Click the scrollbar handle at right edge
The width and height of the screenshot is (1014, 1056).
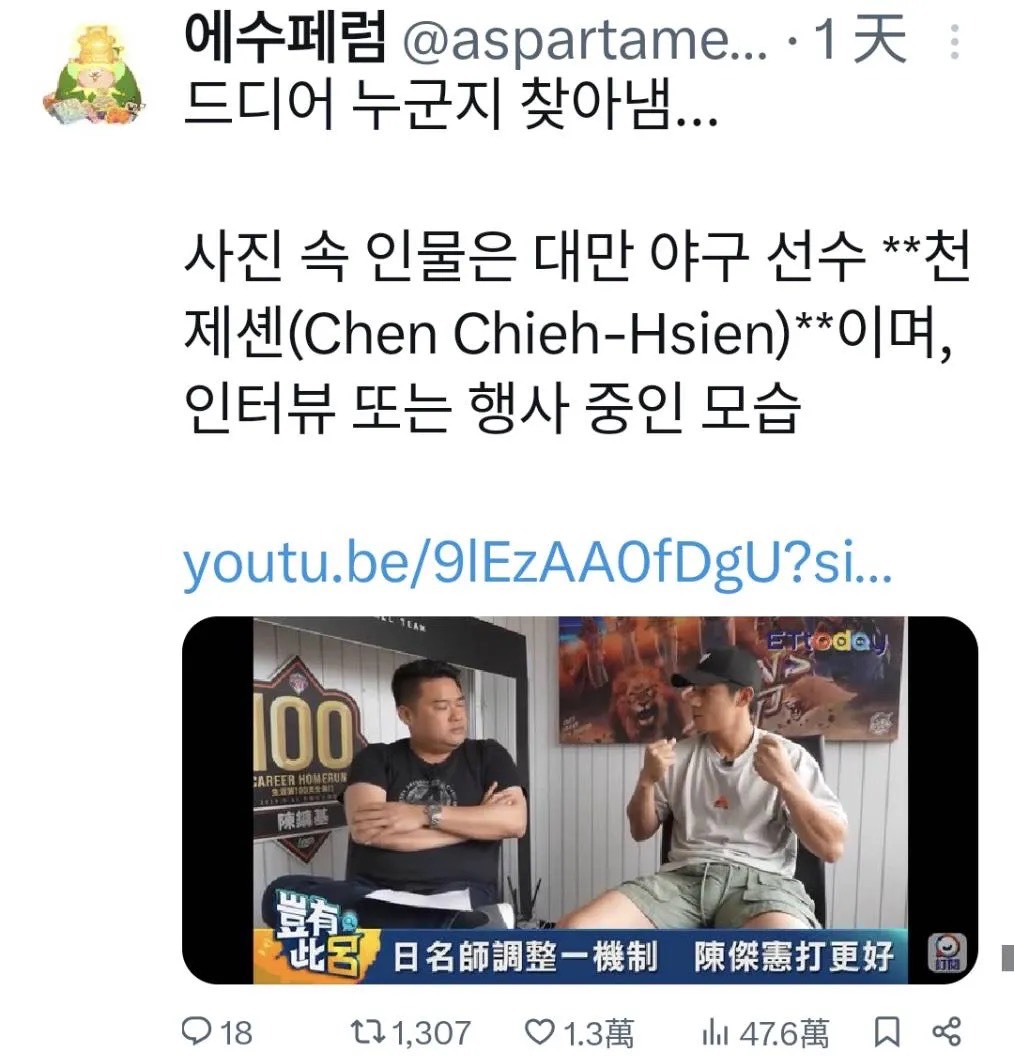(1008, 958)
